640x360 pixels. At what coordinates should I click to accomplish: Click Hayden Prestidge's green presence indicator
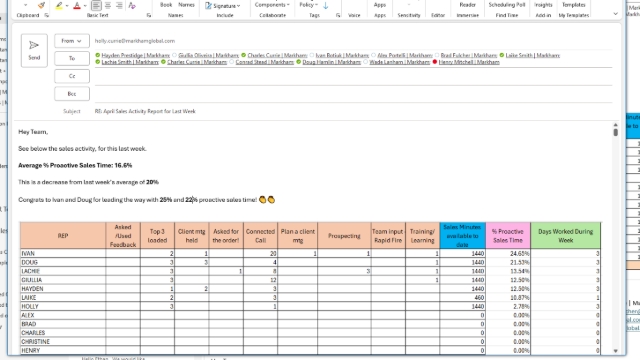coord(98,55)
